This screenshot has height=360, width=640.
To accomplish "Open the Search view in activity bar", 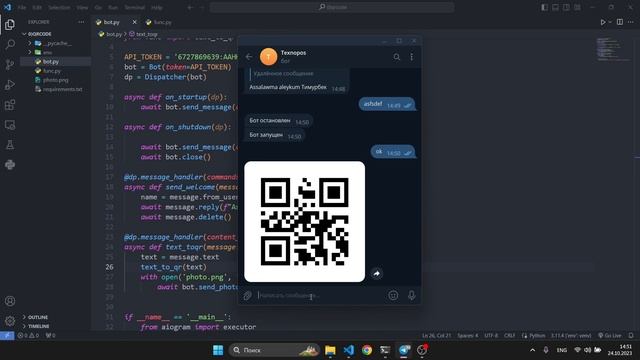I will point(10,44).
